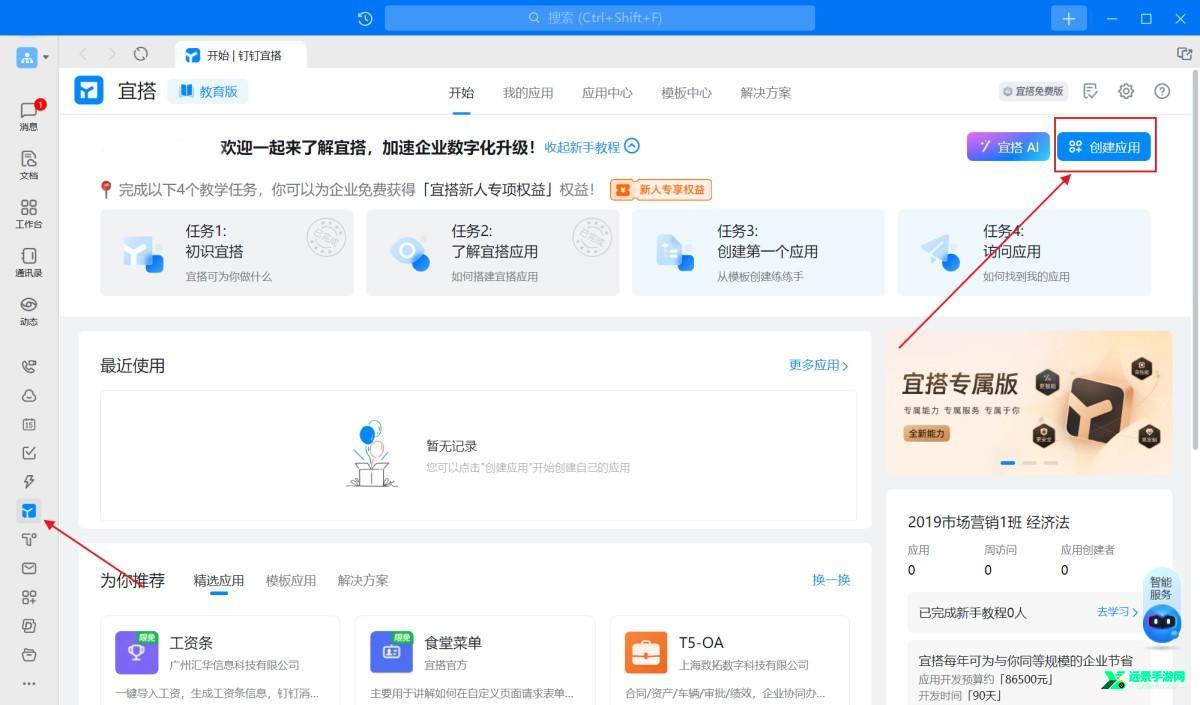This screenshot has height=705, width=1200.
Task: Open the Messages (消息) sidebar icon
Action: click(x=29, y=116)
